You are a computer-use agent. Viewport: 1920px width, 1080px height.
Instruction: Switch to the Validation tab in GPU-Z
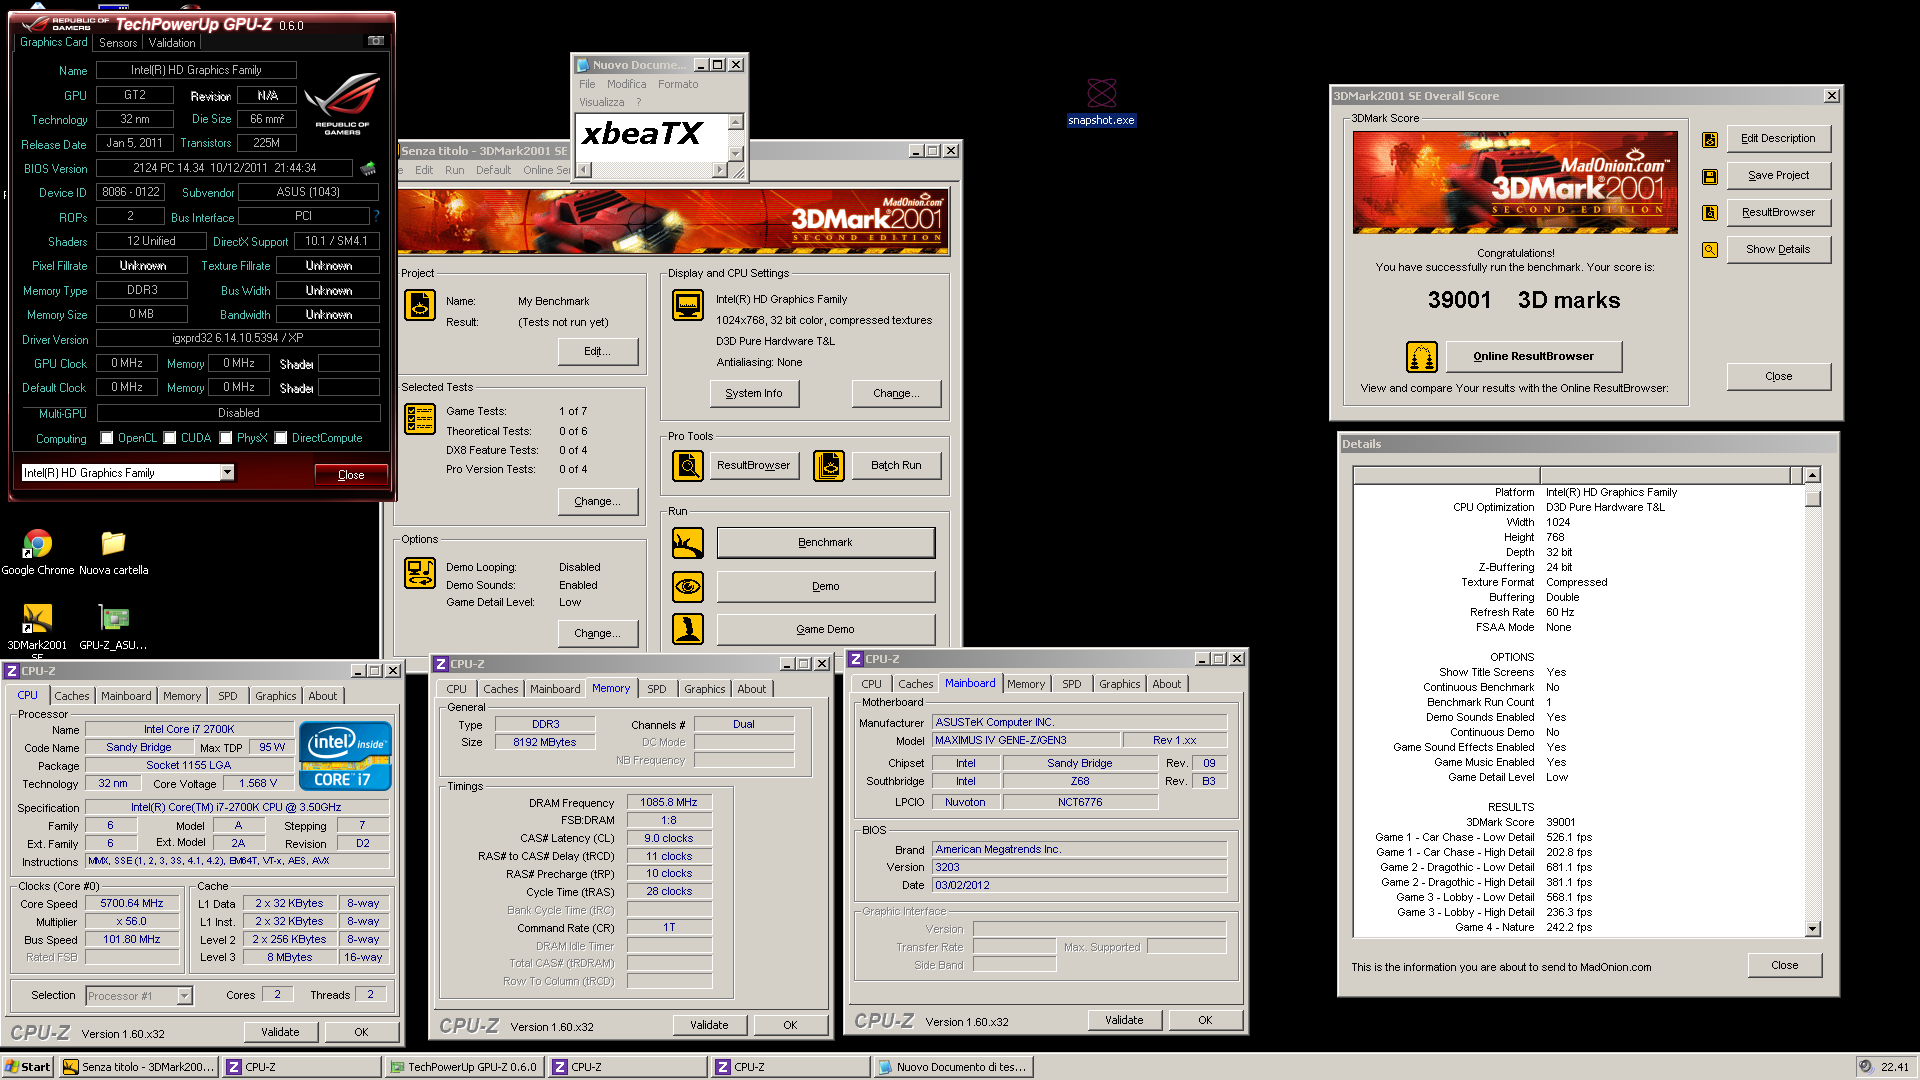point(172,43)
